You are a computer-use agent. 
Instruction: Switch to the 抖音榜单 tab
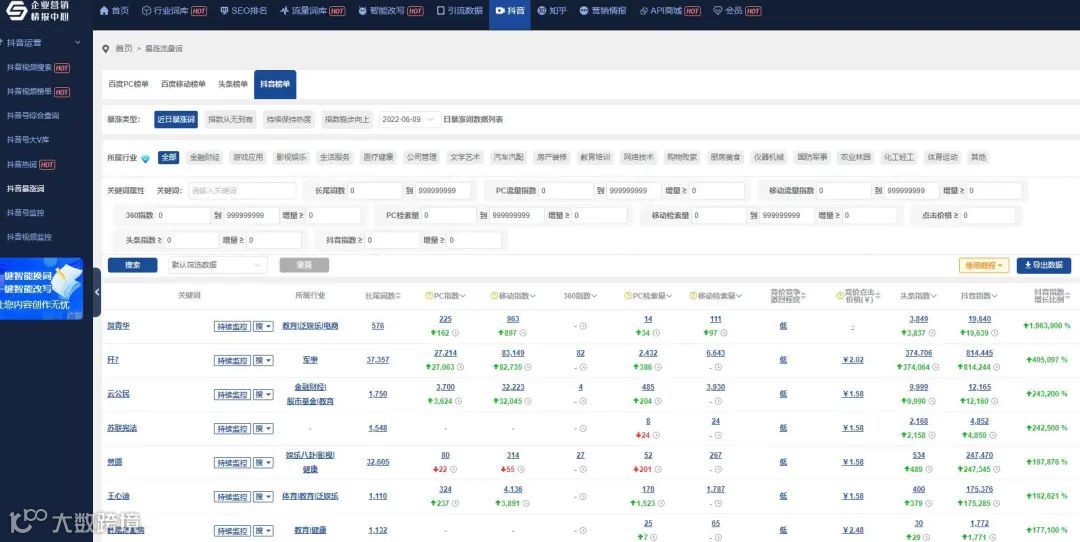(275, 85)
